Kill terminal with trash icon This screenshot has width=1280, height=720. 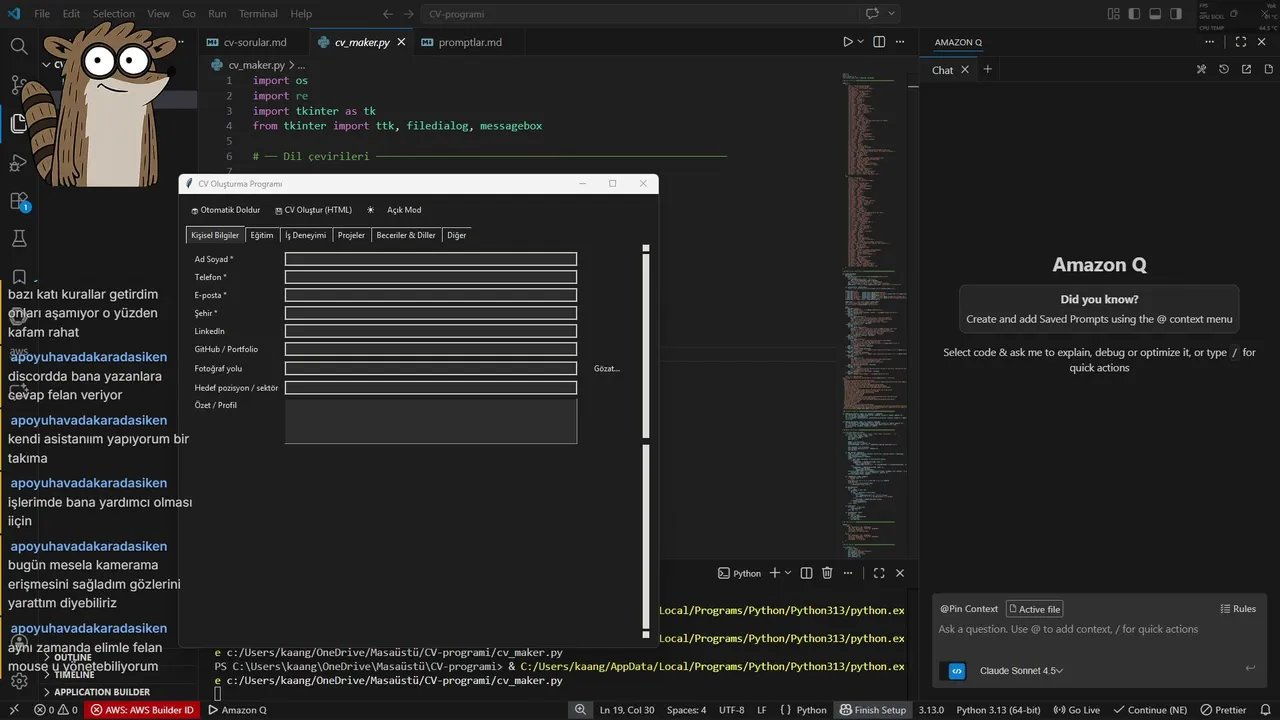click(827, 573)
